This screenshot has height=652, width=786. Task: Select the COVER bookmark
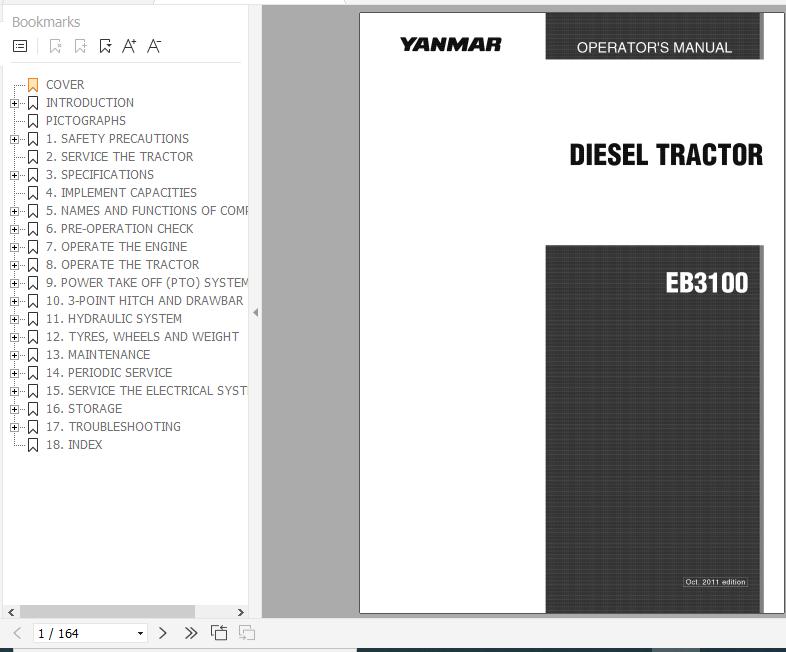[65, 85]
